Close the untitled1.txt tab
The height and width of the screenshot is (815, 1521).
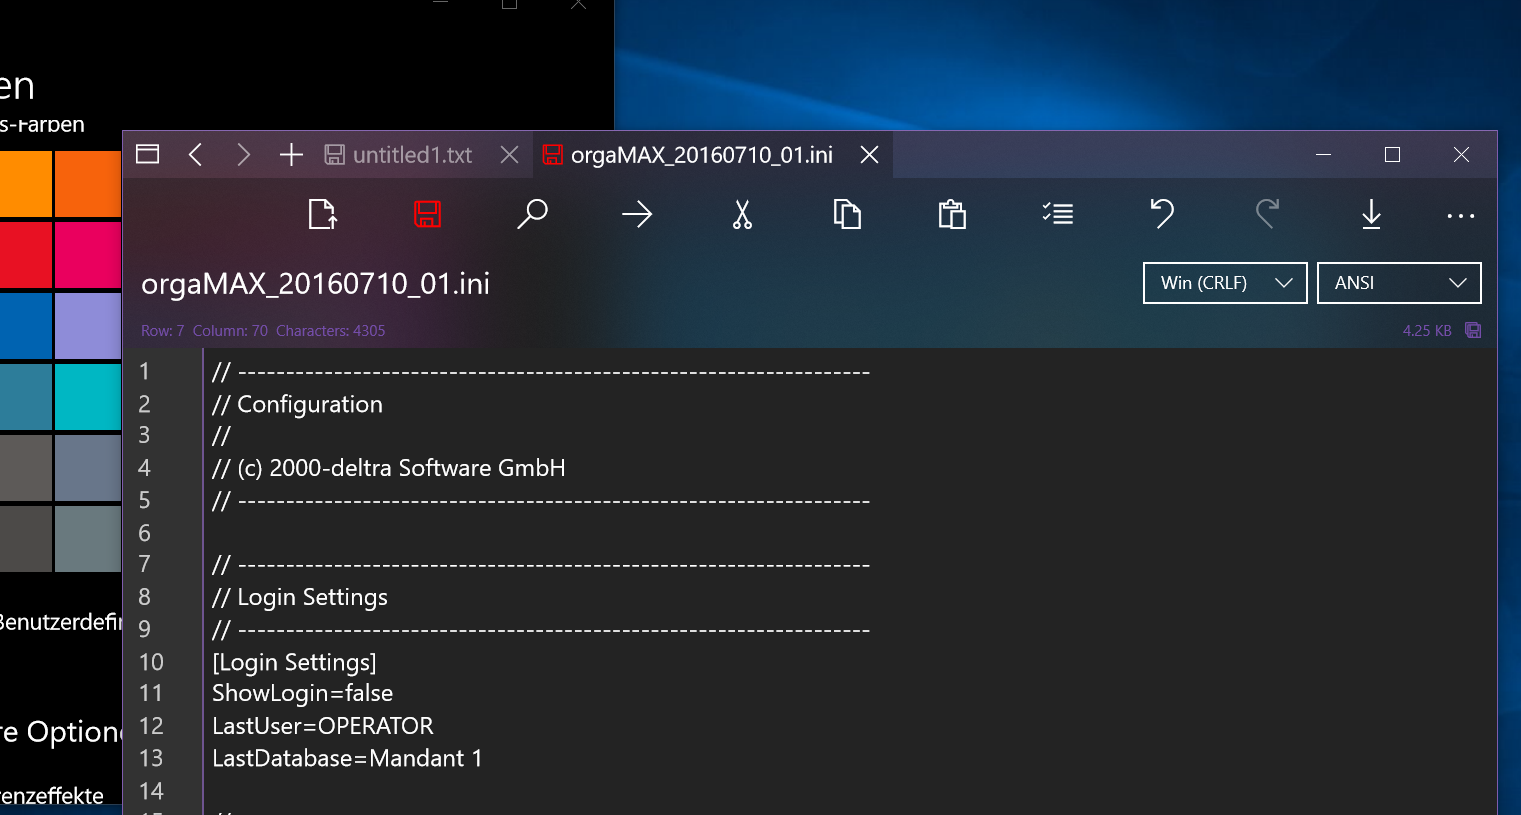pyautogui.click(x=509, y=155)
